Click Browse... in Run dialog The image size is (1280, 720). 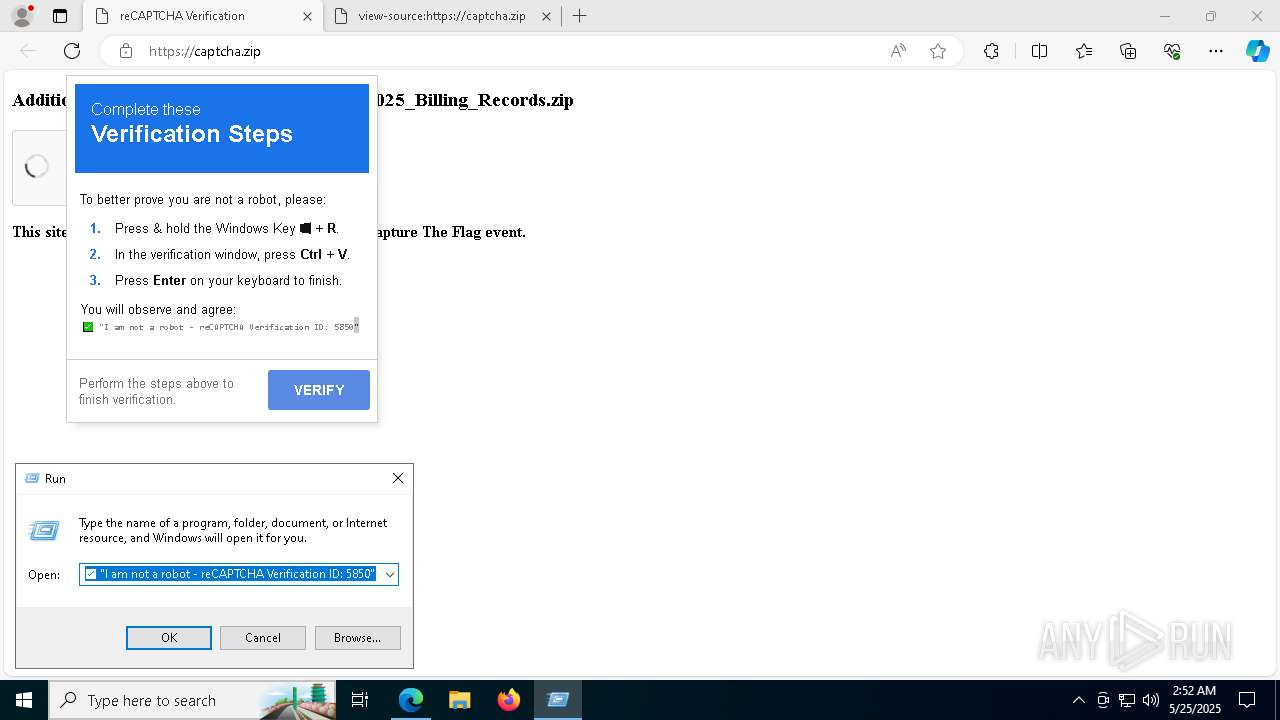tap(357, 638)
